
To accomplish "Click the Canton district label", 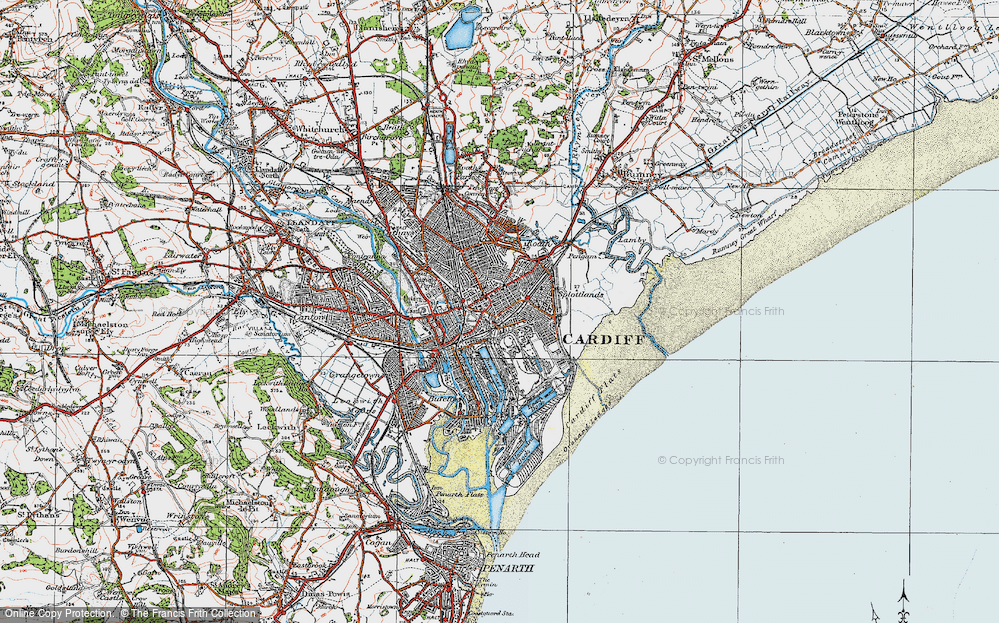I will (x=313, y=317).
